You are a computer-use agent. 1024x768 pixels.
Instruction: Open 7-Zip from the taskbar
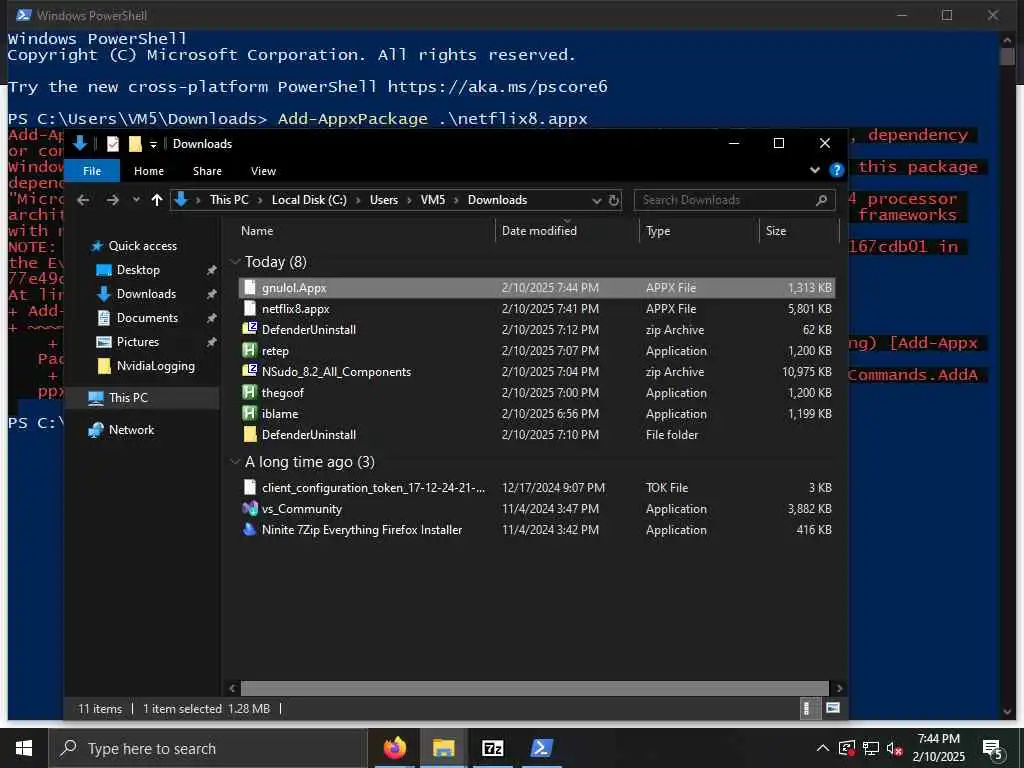pyautogui.click(x=492, y=748)
